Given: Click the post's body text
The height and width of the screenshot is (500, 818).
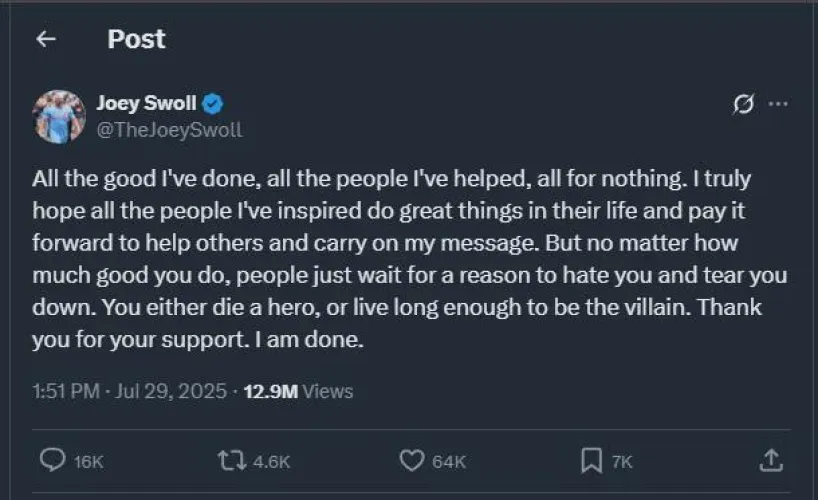Looking at the screenshot, I should point(408,259).
